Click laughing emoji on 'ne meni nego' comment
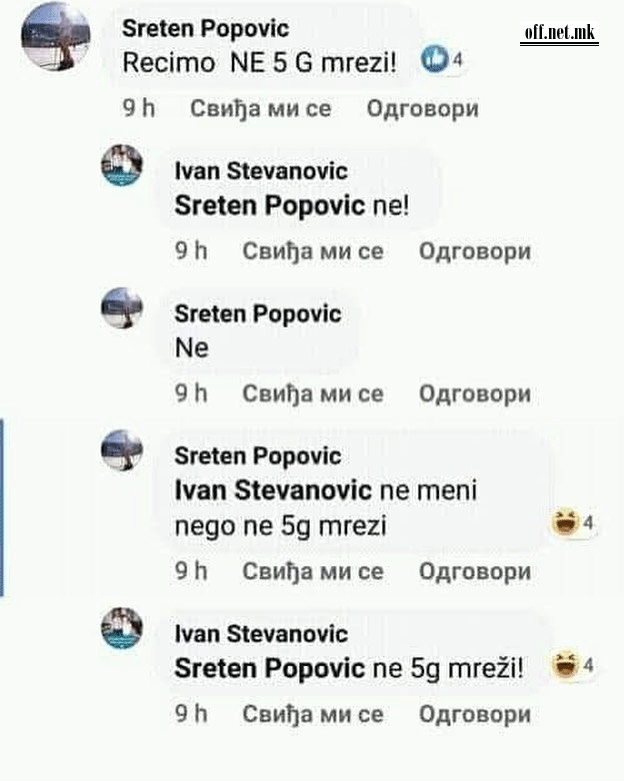 tap(565, 522)
